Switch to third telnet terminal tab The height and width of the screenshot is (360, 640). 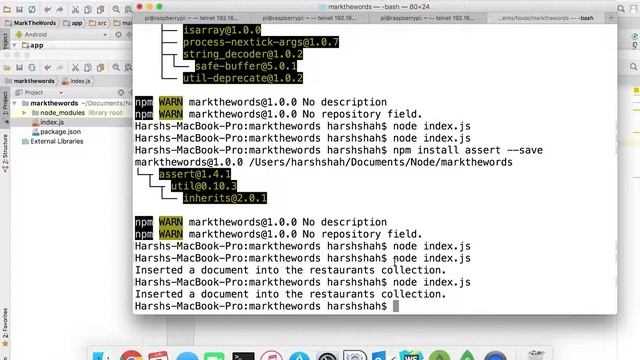point(427,18)
